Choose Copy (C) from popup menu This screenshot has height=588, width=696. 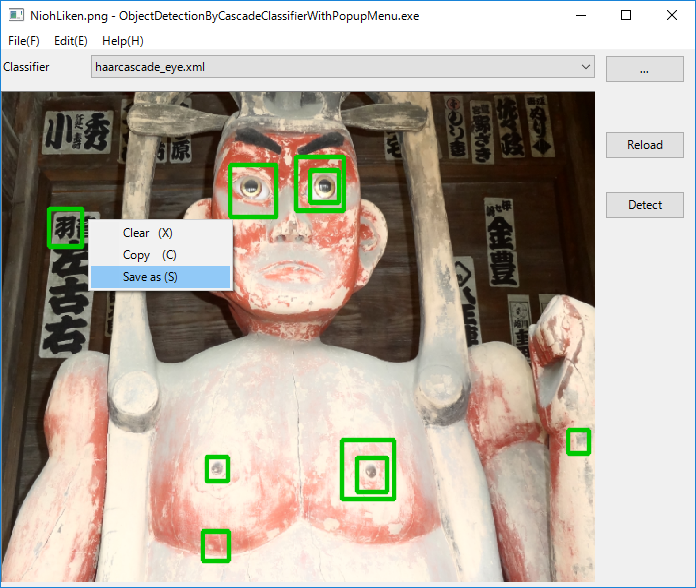(x=160, y=255)
